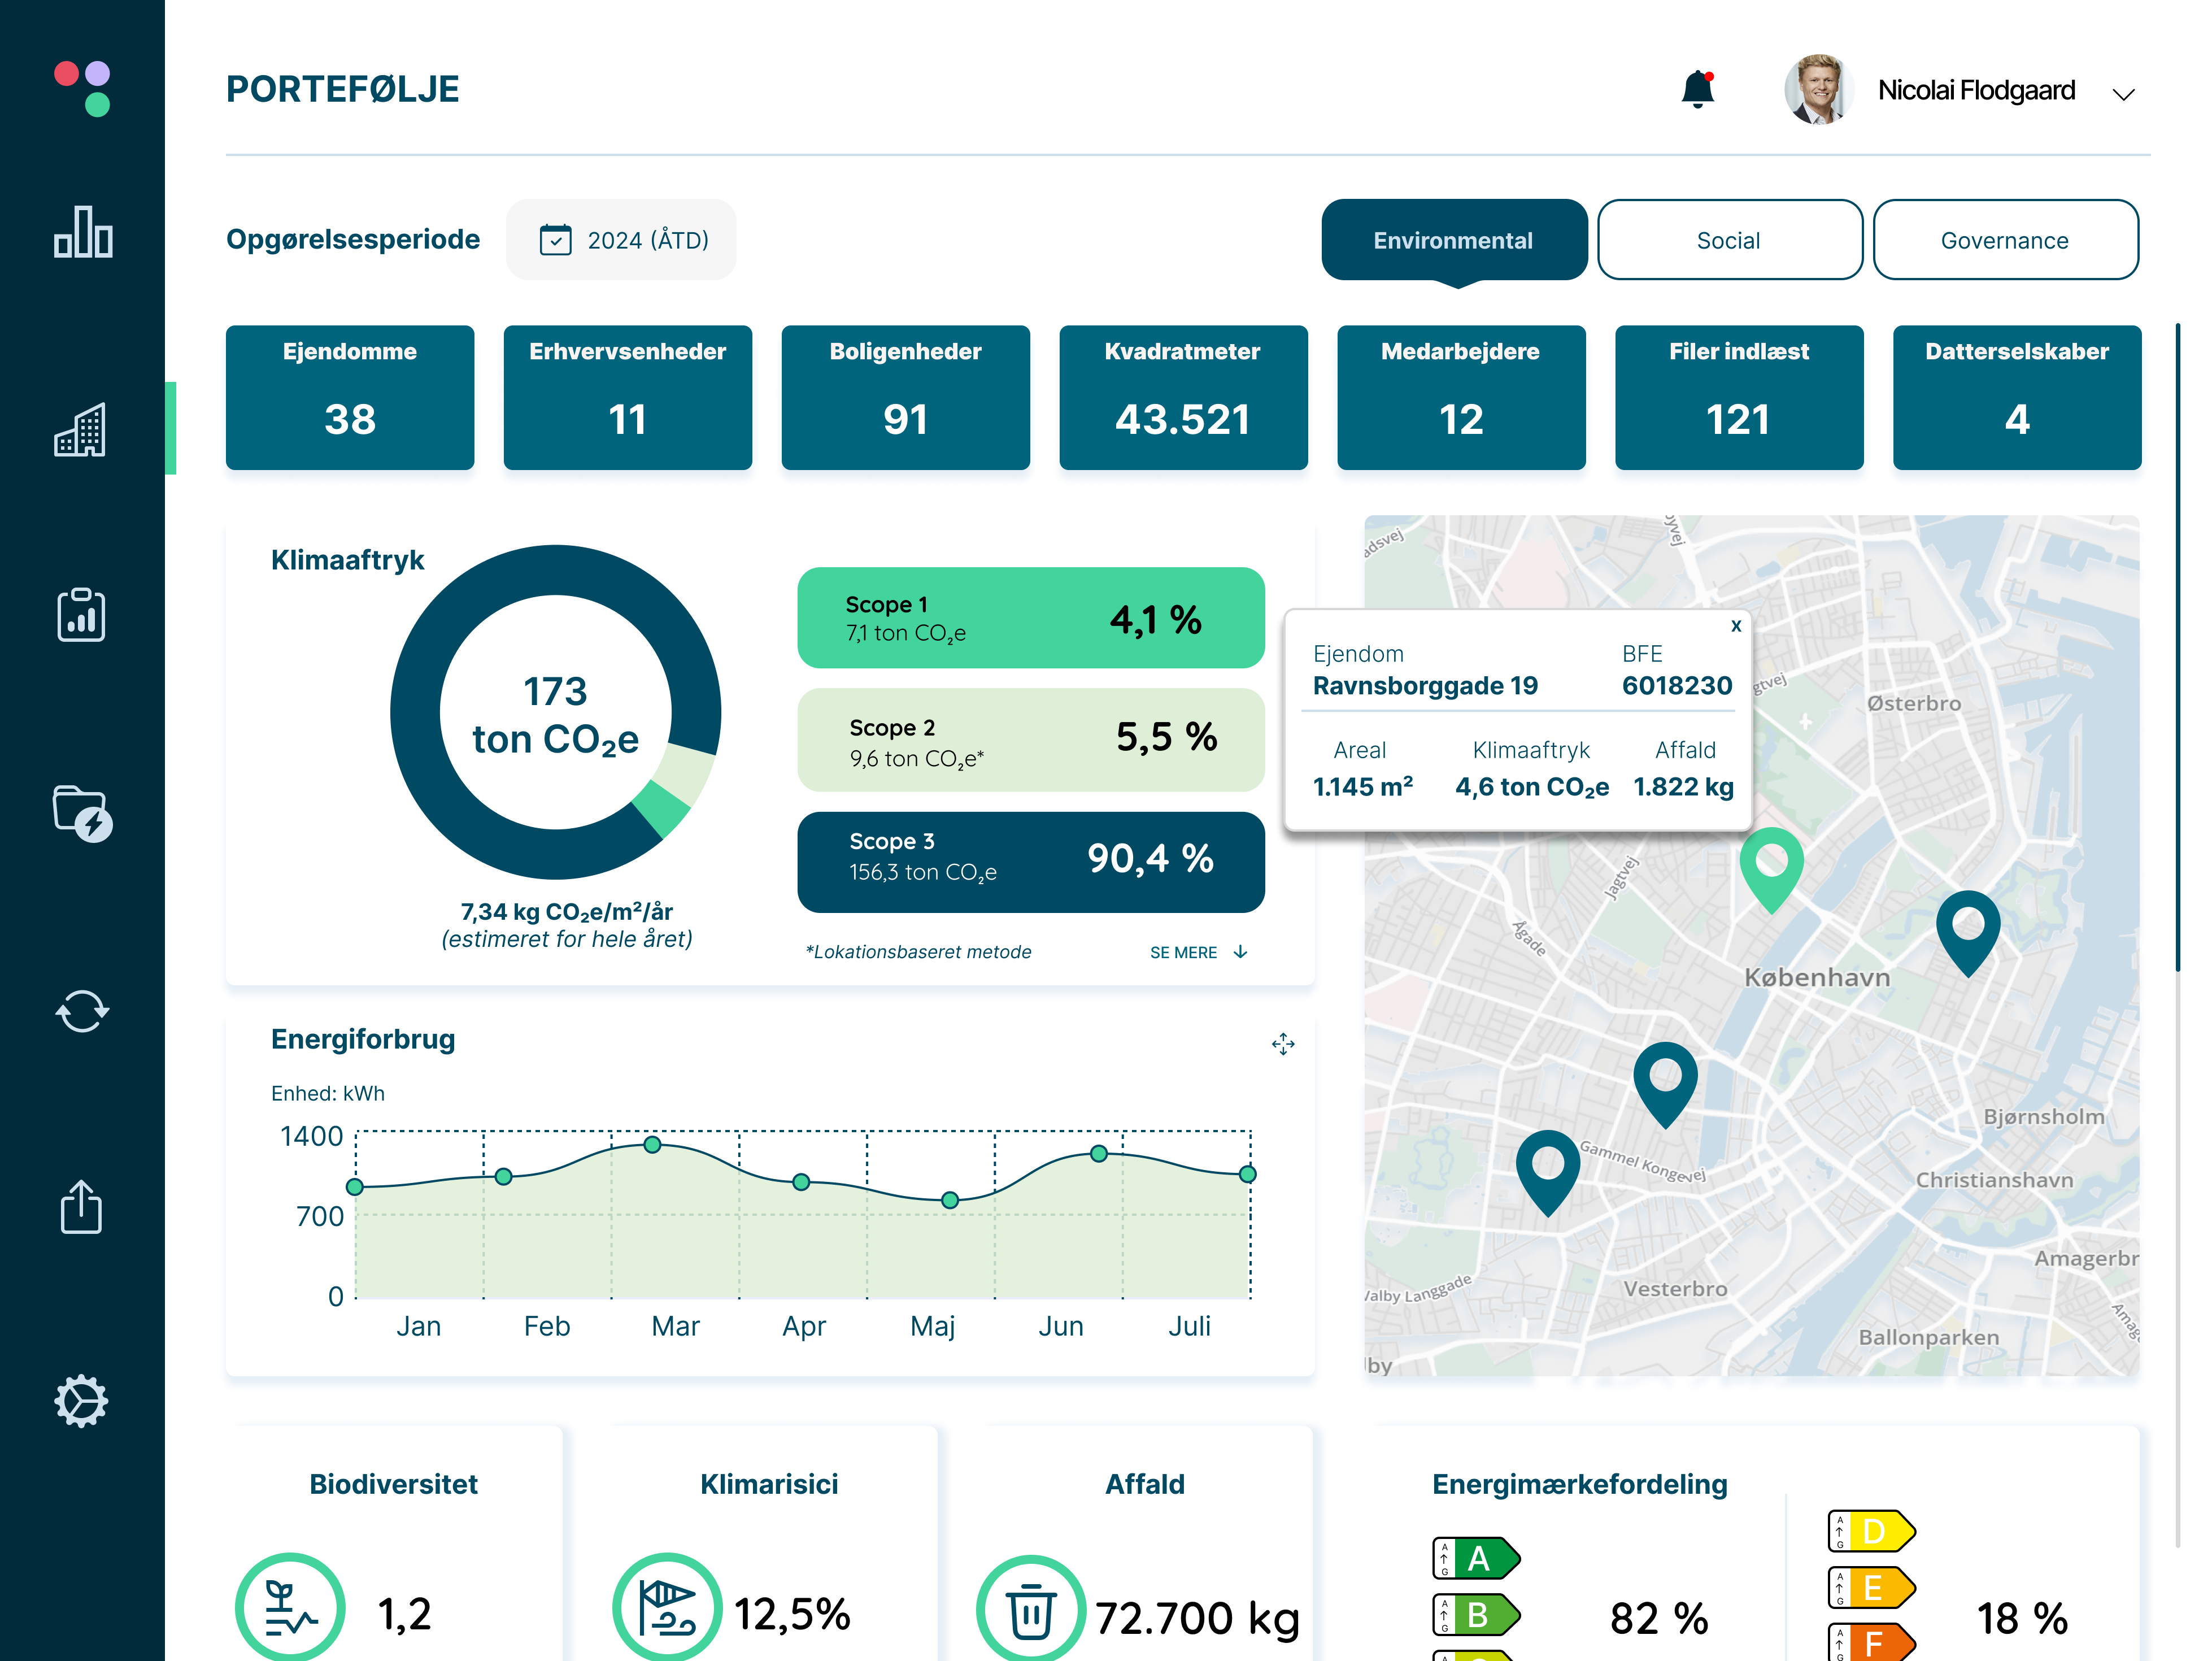
Task: Open the buildings portfolio sidebar icon
Action: point(80,430)
